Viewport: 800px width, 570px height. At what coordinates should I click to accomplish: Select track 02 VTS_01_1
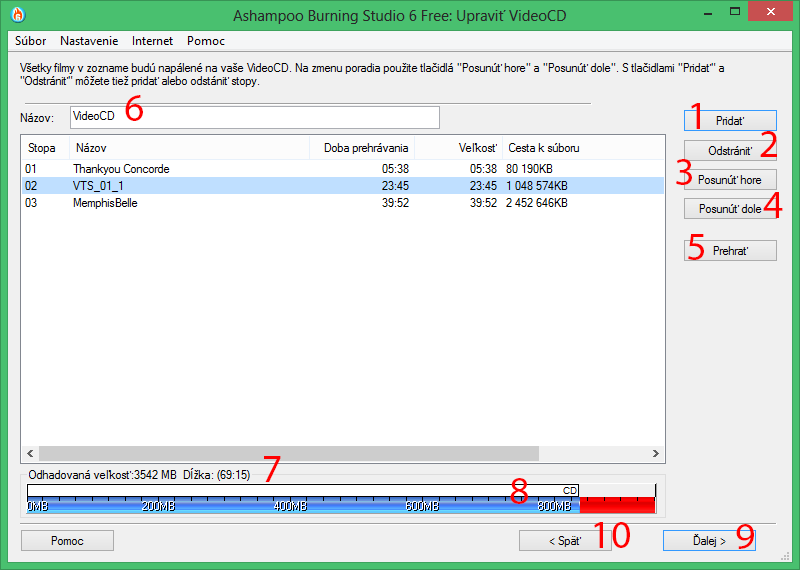(342, 186)
